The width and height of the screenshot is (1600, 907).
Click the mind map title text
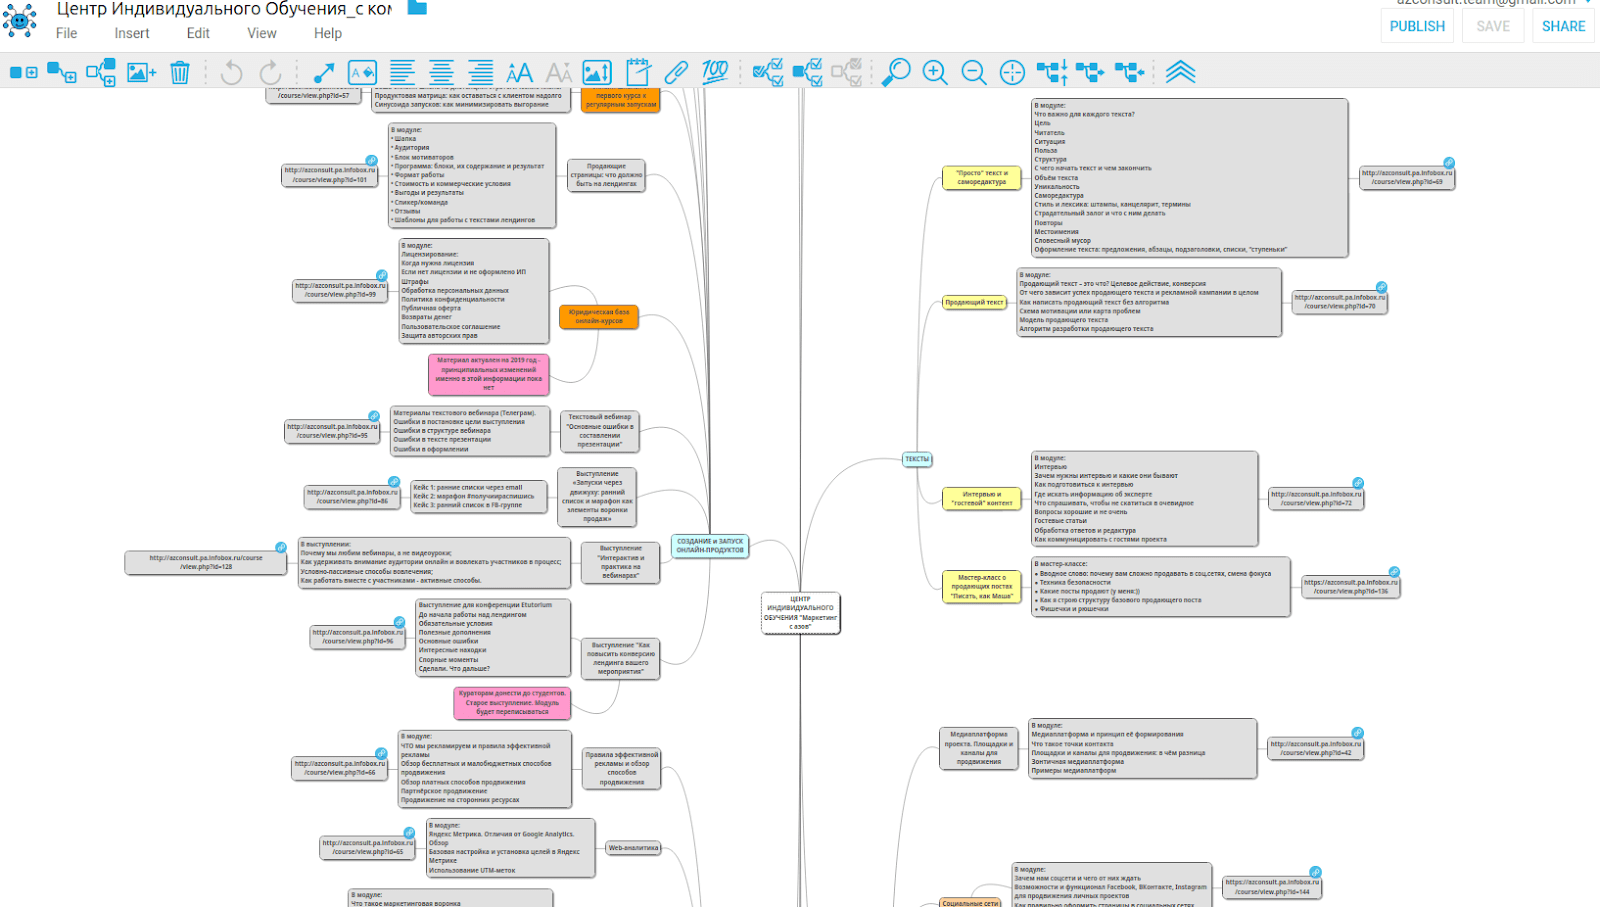[224, 9]
